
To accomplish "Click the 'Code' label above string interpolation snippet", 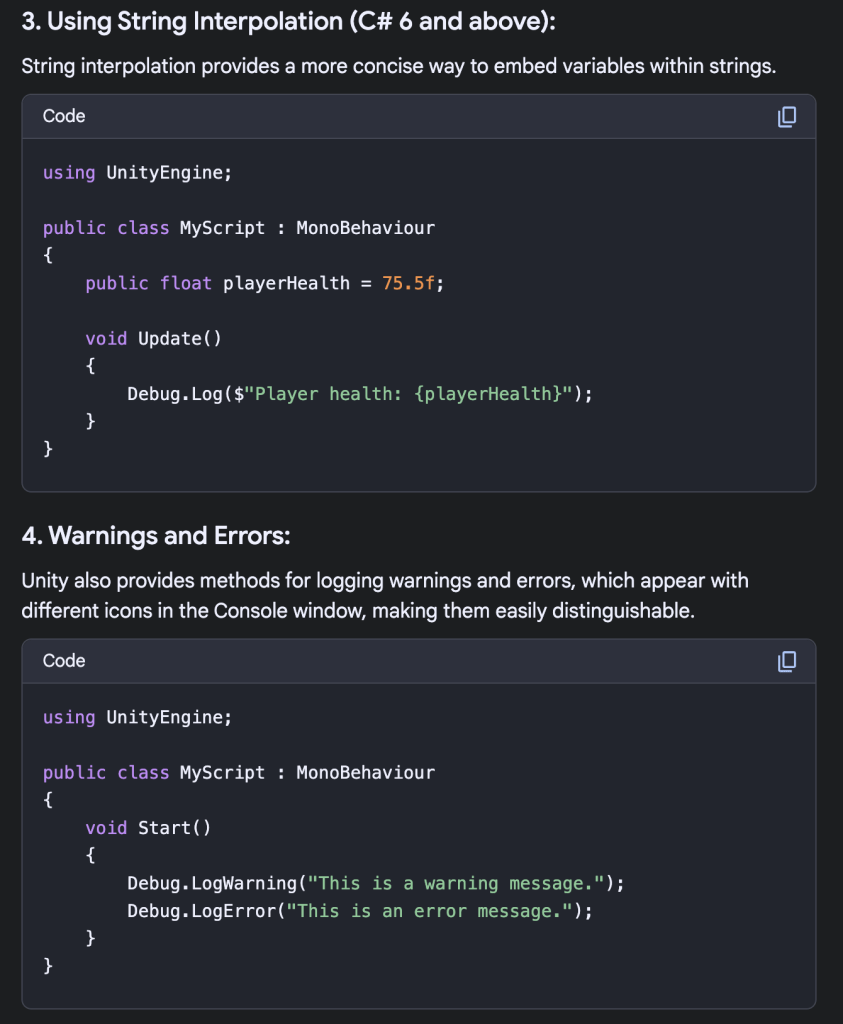I will pos(64,116).
